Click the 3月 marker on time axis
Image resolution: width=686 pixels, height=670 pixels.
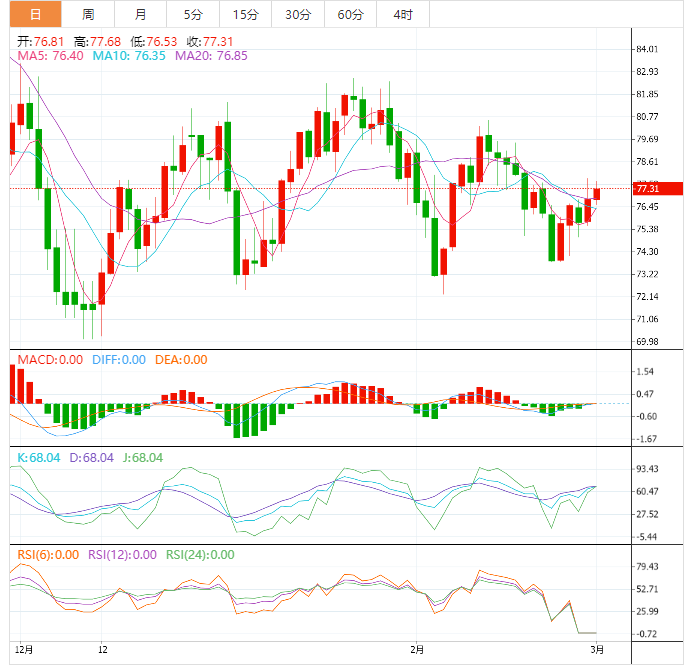click(595, 650)
